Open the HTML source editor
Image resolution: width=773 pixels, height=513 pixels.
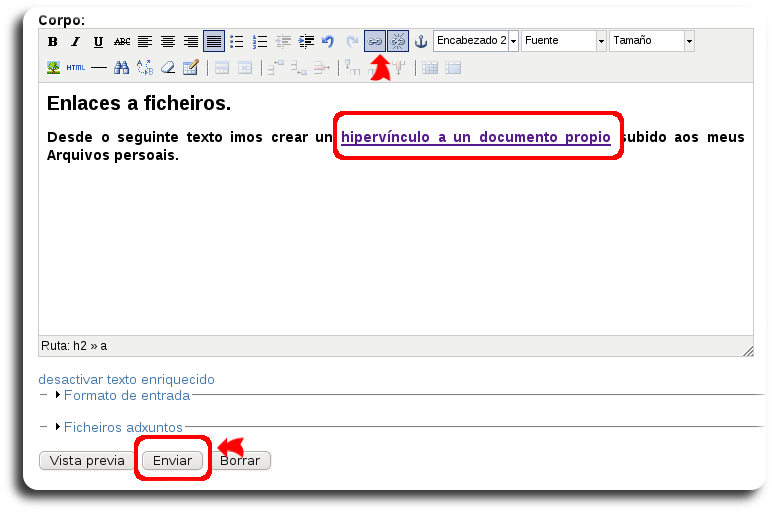pyautogui.click(x=76, y=68)
